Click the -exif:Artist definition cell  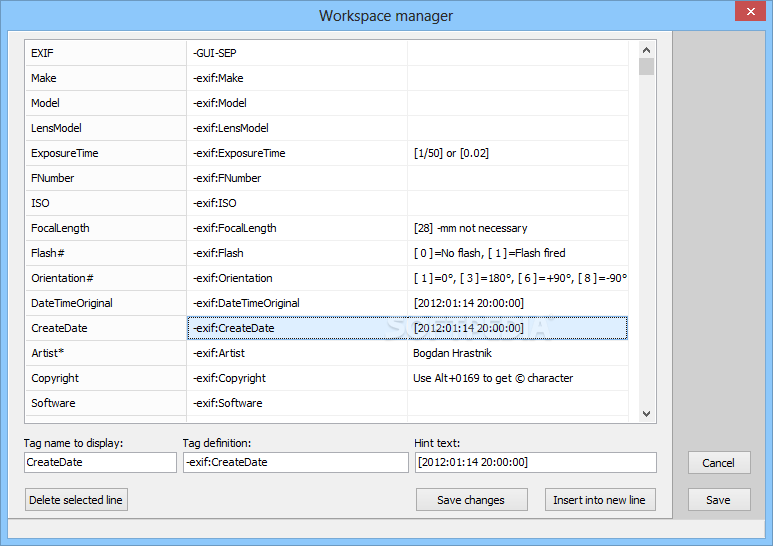click(x=297, y=353)
